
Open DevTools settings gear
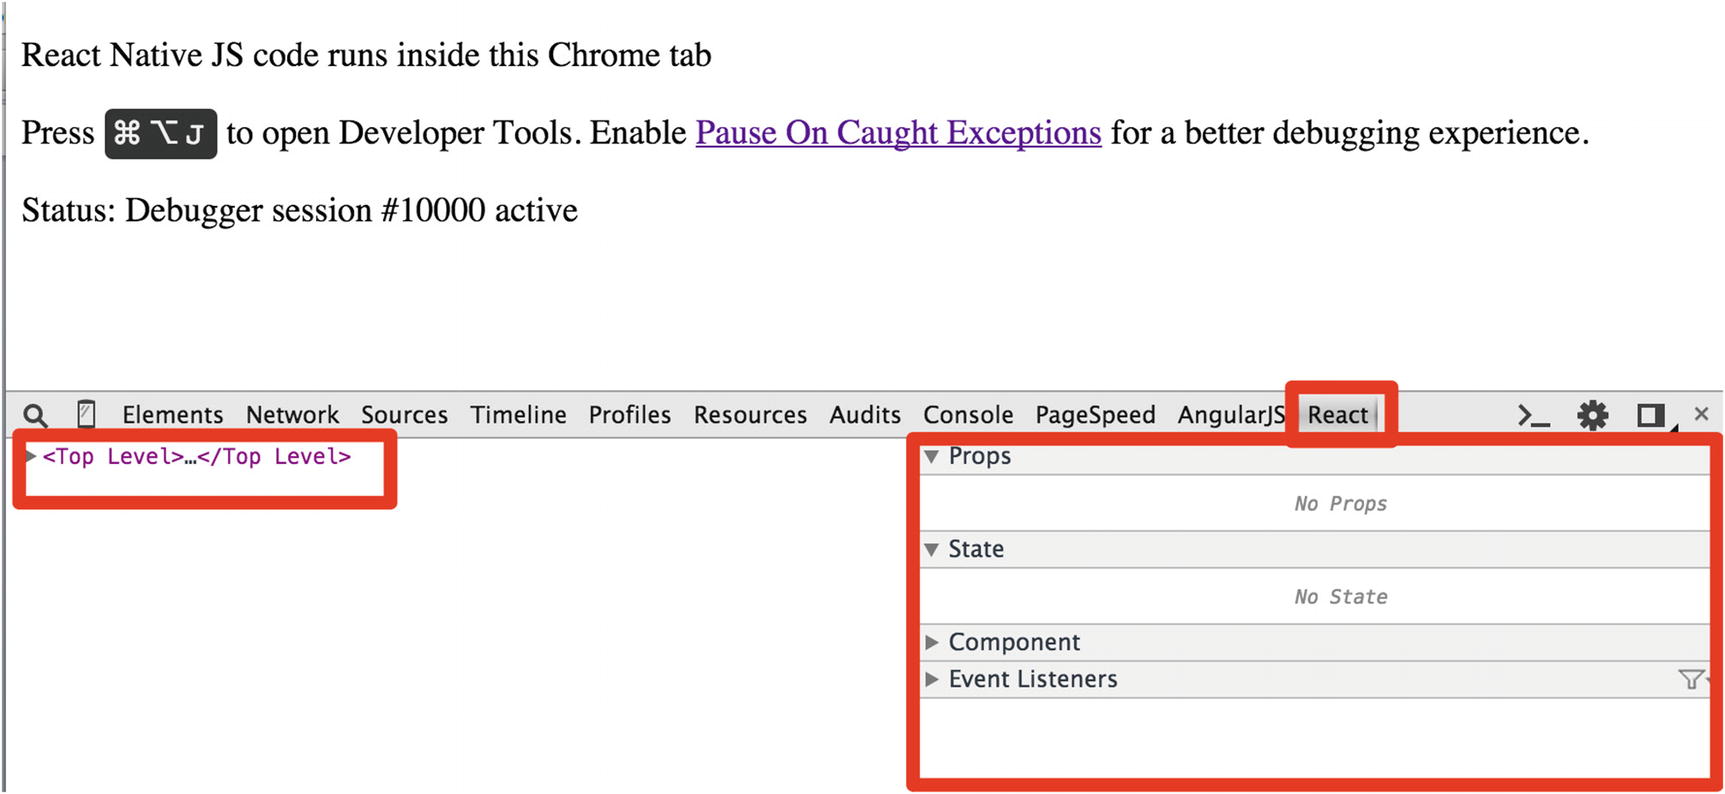click(1592, 415)
